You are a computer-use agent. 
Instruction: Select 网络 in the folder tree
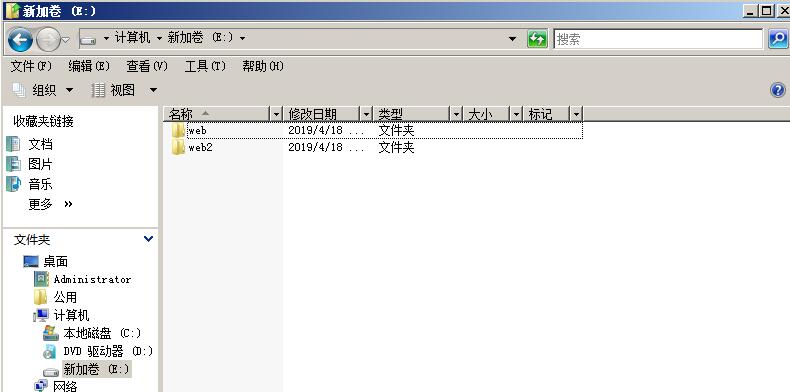[x=65, y=386]
